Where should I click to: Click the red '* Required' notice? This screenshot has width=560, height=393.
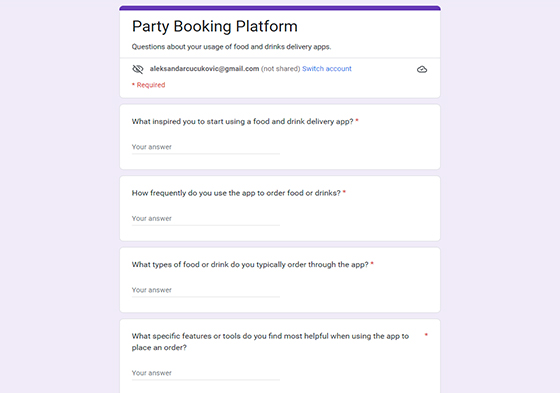click(149, 85)
